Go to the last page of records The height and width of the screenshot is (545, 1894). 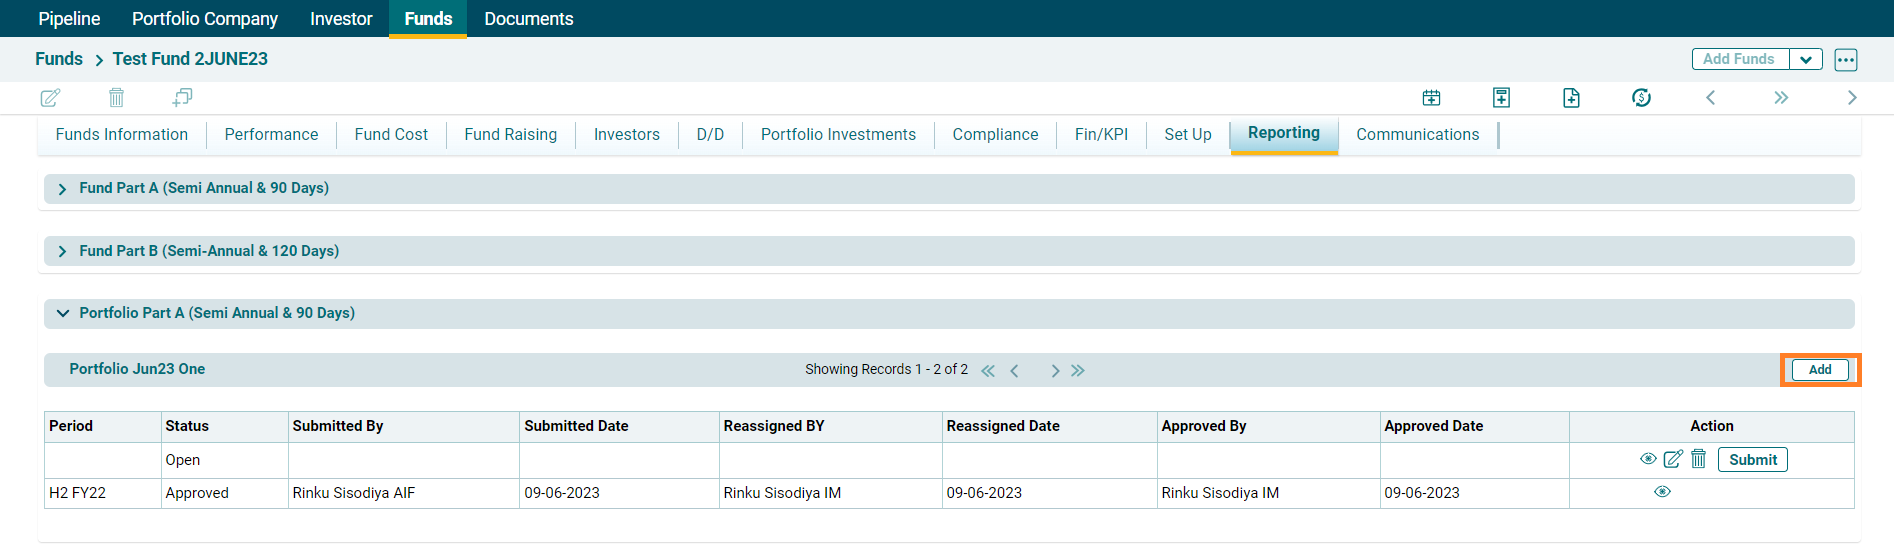(1078, 371)
